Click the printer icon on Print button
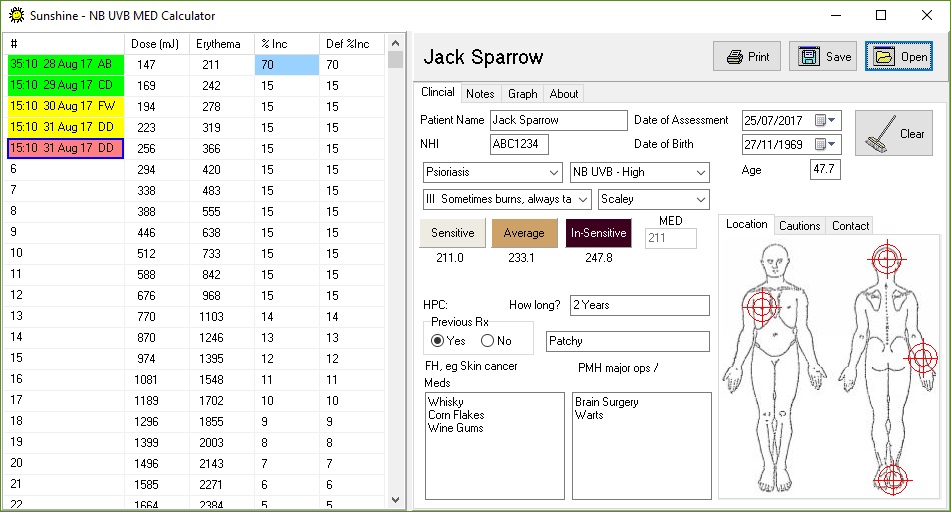This screenshot has width=951, height=512. click(x=735, y=57)
